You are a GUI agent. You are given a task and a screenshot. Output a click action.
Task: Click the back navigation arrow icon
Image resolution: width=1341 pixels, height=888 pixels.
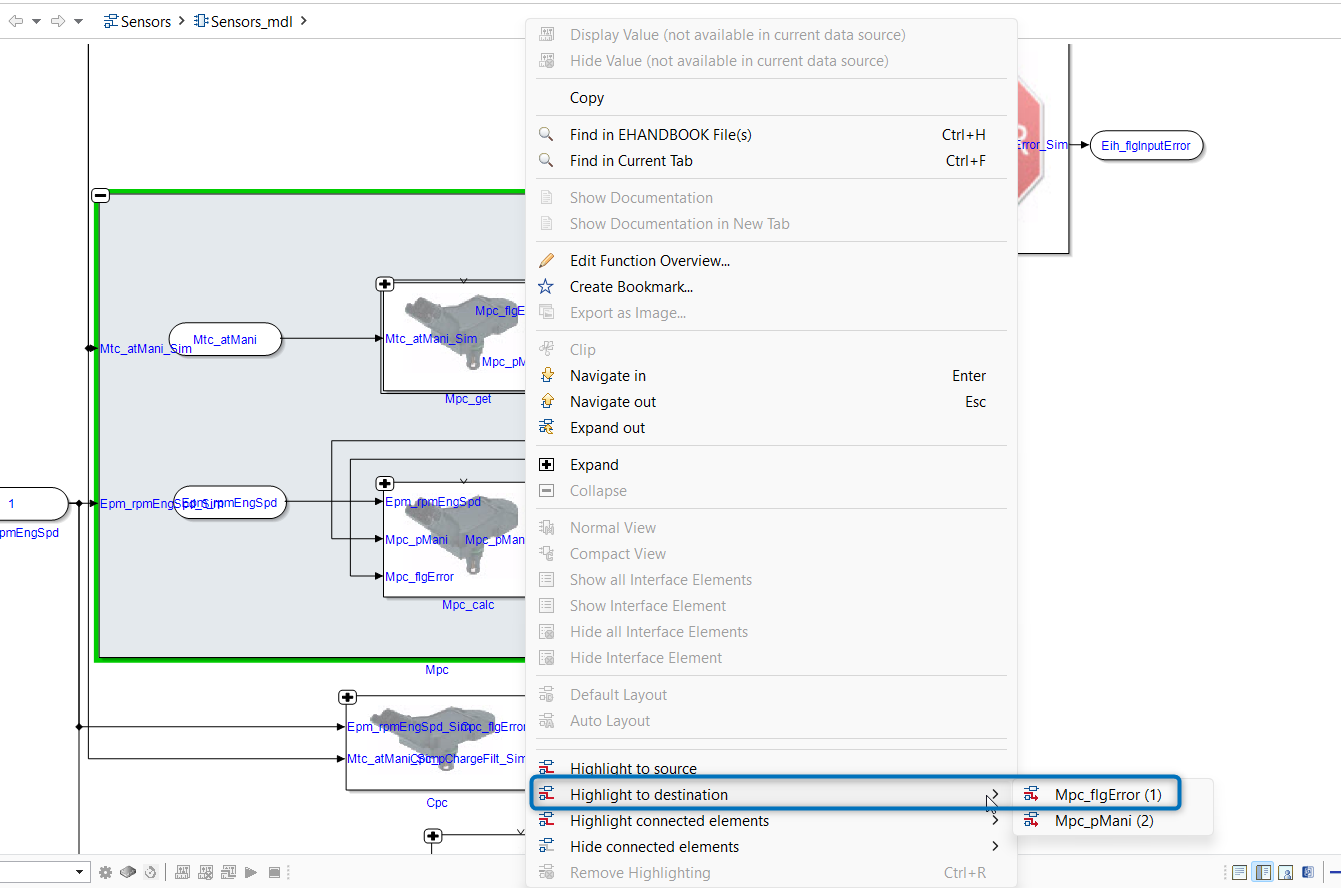pyautogui.click(x=16, y=21)
